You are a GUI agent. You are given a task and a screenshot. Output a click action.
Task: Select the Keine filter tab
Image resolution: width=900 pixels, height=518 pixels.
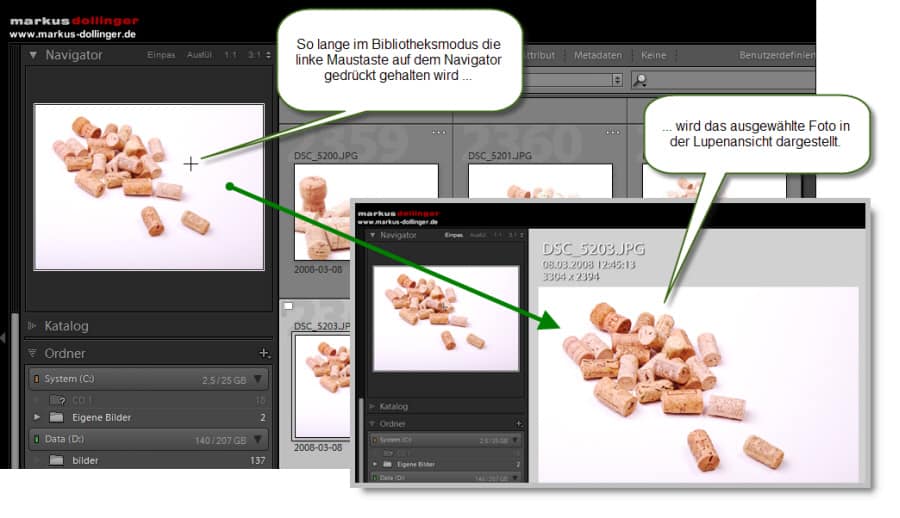pos(653,55)
